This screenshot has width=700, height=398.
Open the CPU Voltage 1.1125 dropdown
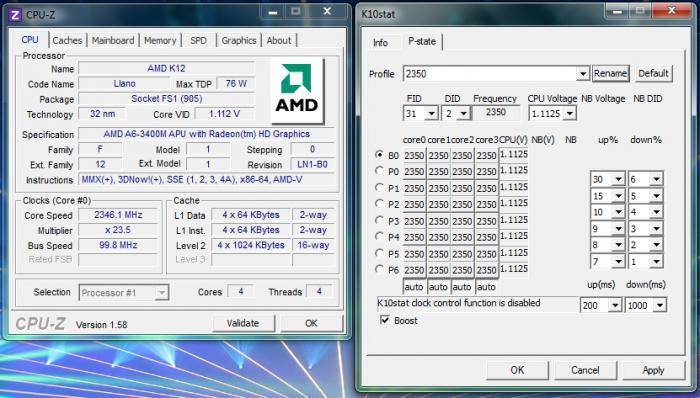(570, 114)
